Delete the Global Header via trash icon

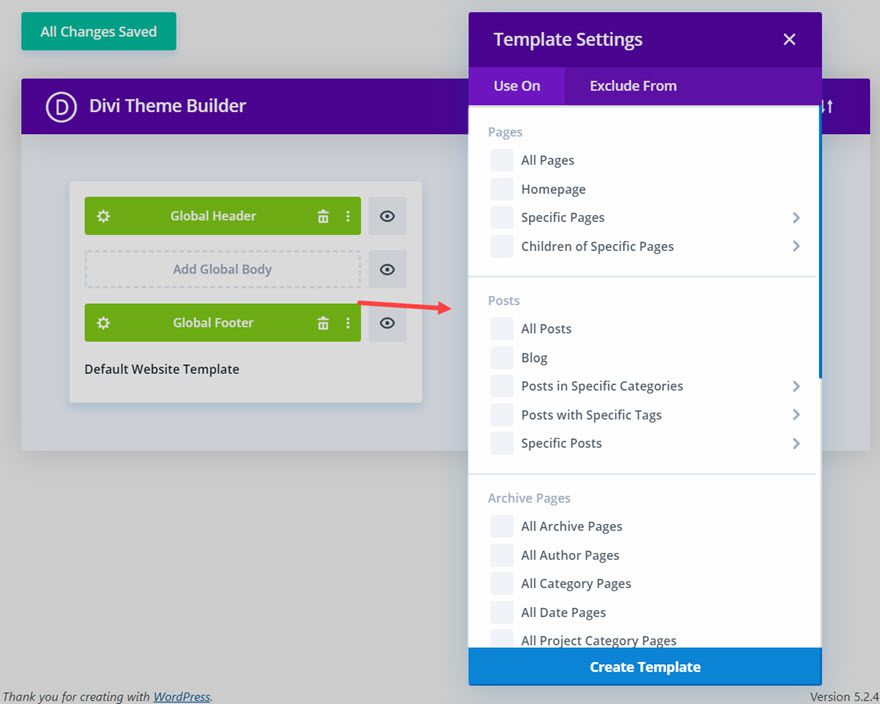click(x=323, y=216)
